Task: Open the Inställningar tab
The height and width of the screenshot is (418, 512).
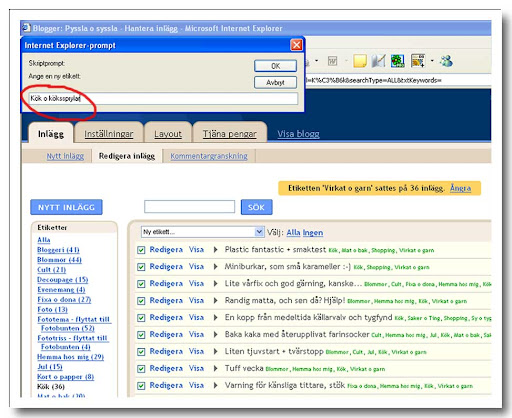Action: pos(109,134)
